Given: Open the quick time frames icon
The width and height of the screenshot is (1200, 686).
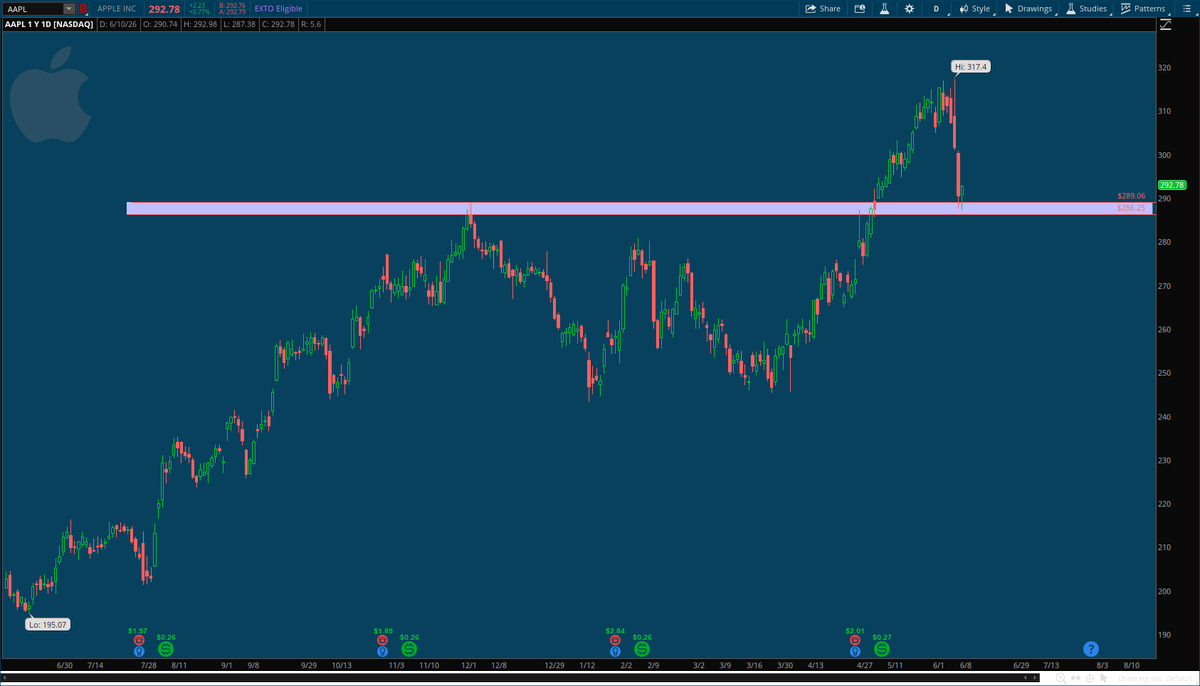Looking at the screenshot, I should click(859, 8).
